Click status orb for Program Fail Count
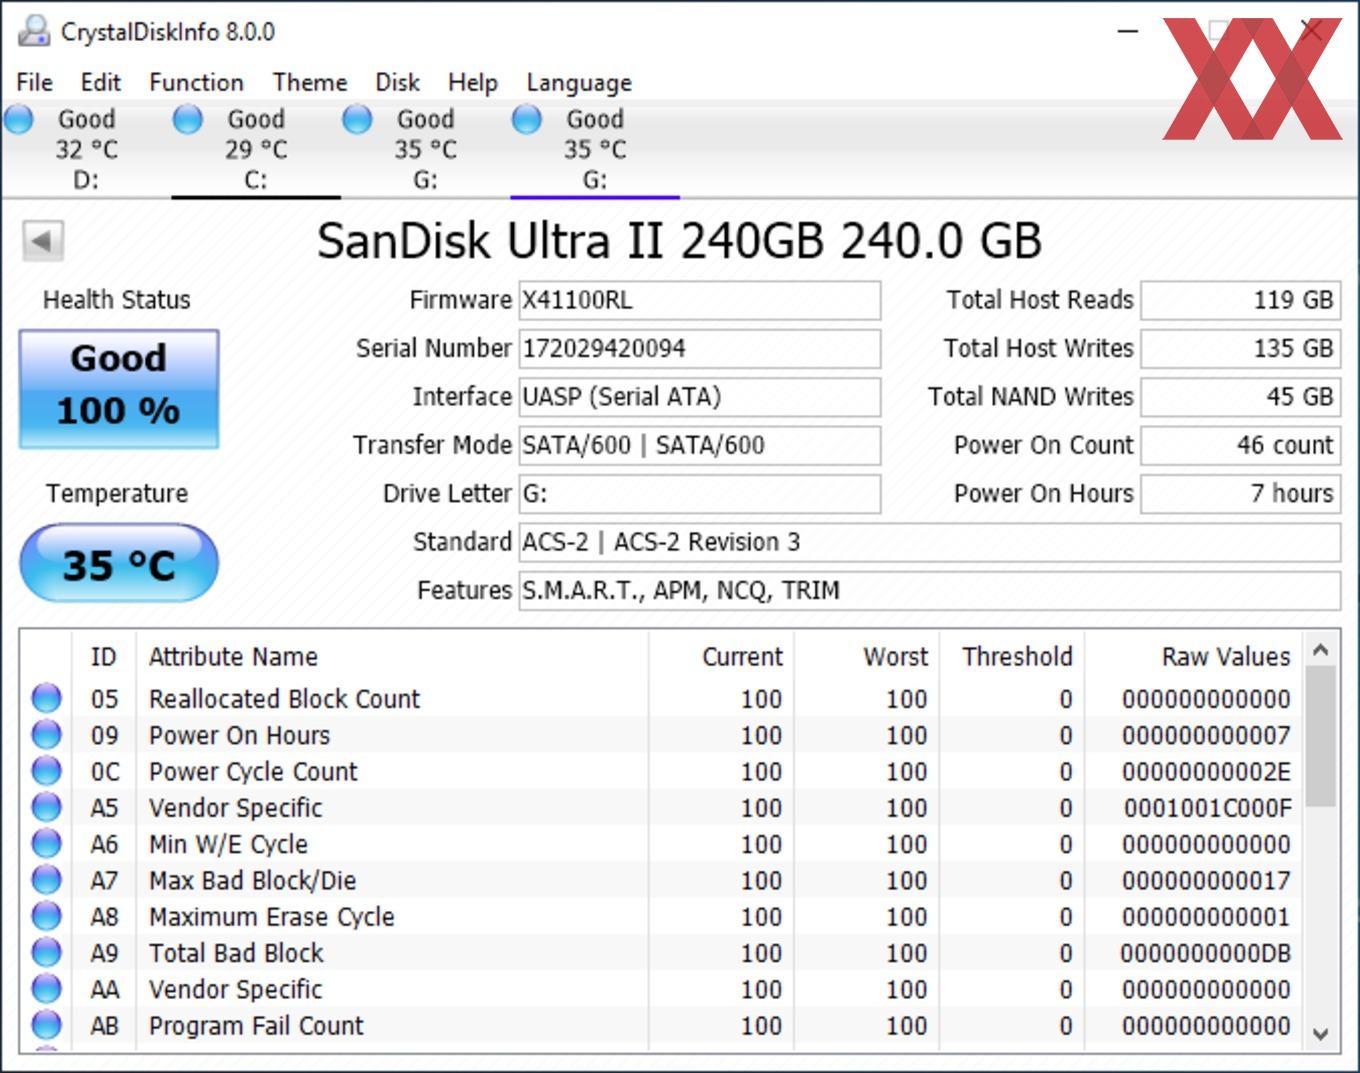 [x=46, y=1025]
